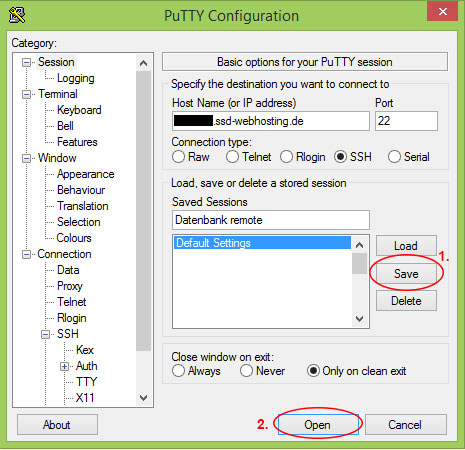The height and width of the screenshot is (450, 465).
Task: Focus the Port input field
Action: 406,121
